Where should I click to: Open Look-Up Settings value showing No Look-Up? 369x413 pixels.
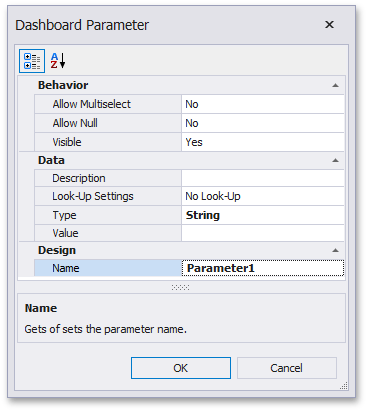click(x=263, y=196)
